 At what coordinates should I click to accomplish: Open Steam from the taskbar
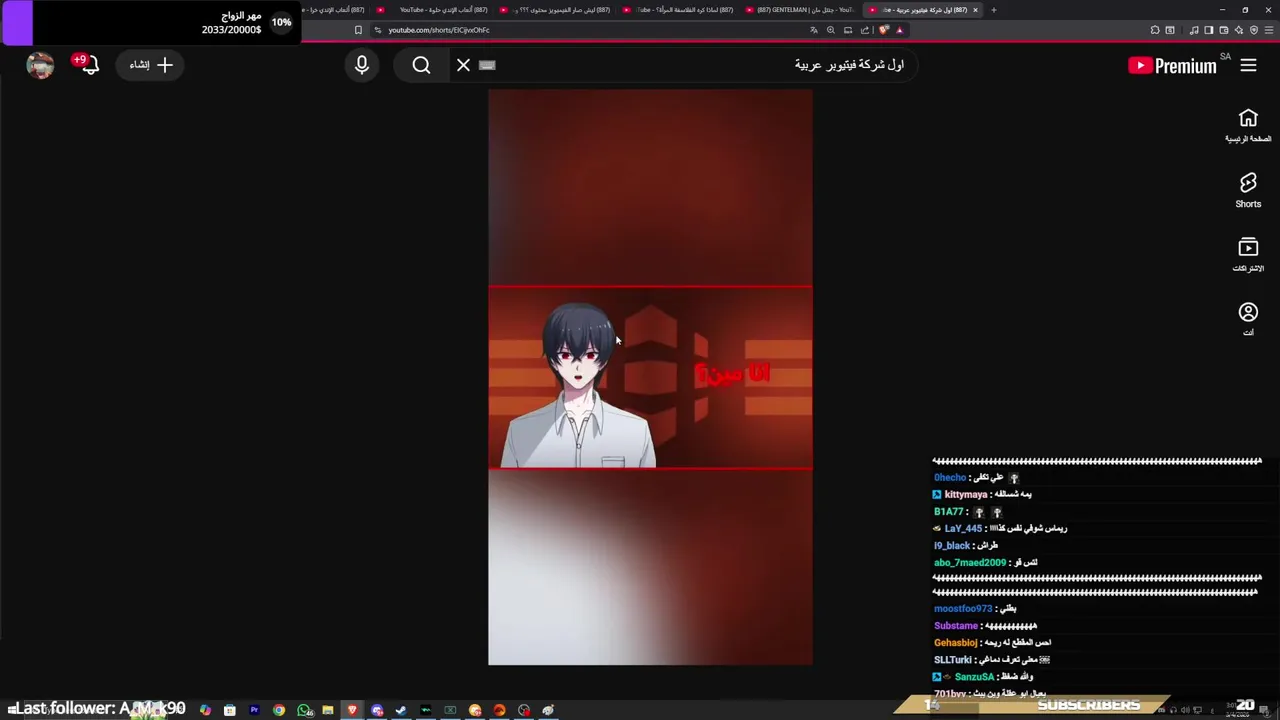[401, 710]
